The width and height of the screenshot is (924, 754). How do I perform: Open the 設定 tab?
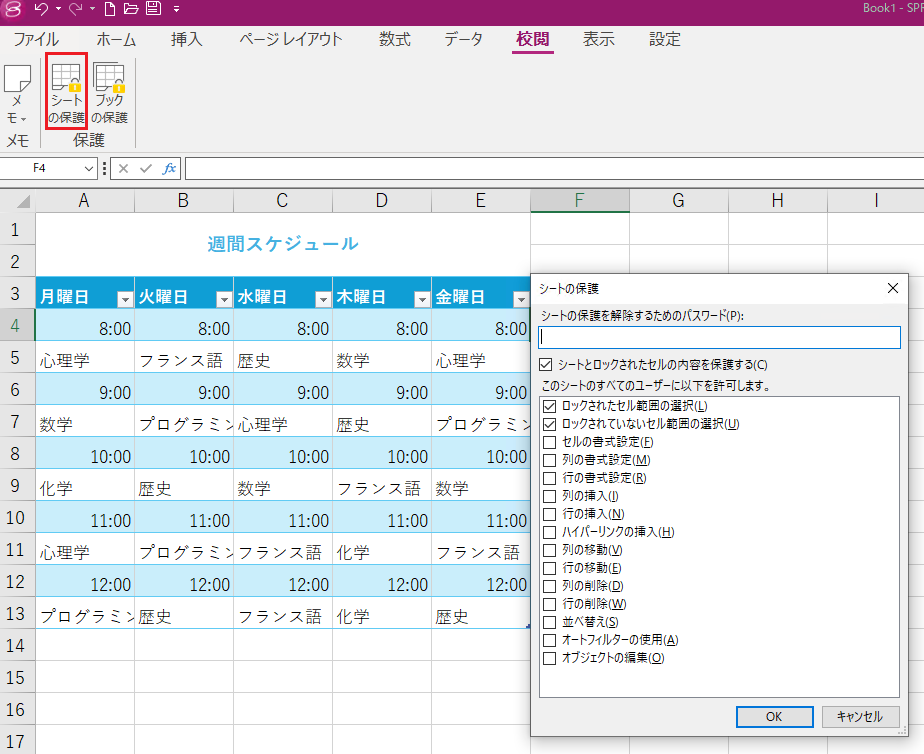pos(665,39)
